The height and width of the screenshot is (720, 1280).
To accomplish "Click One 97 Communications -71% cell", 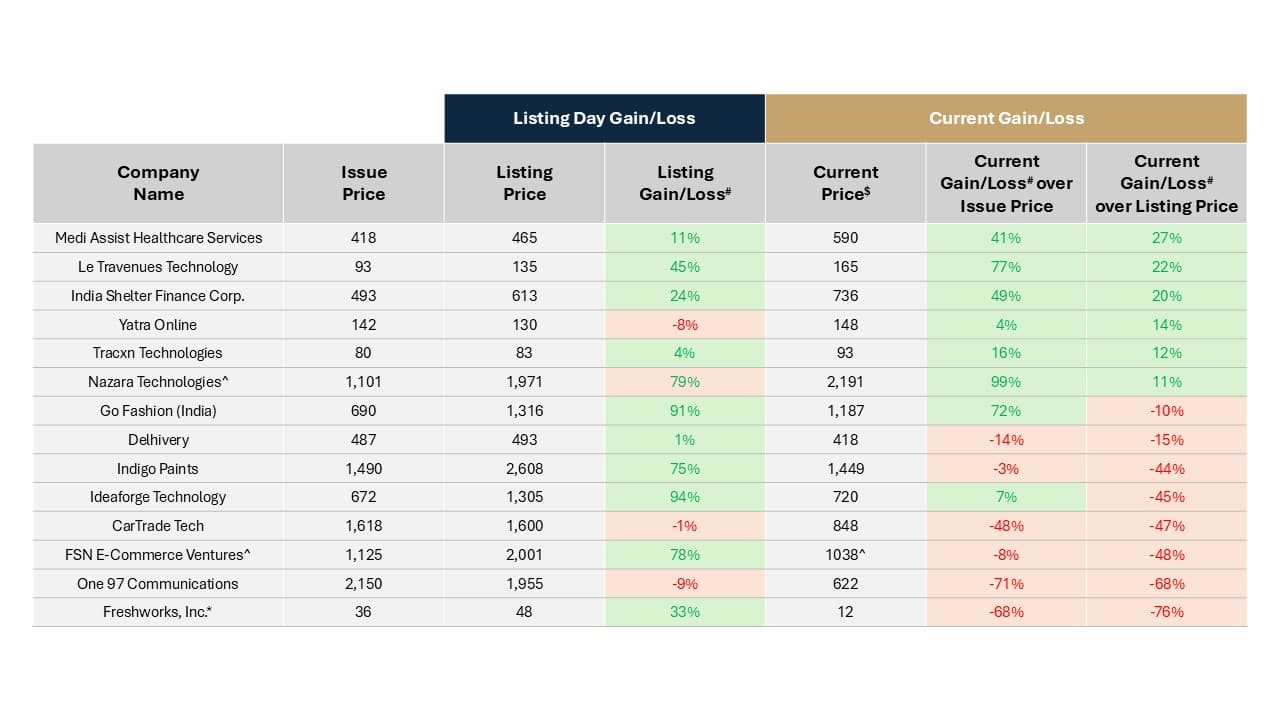I will click(1006, 584).
